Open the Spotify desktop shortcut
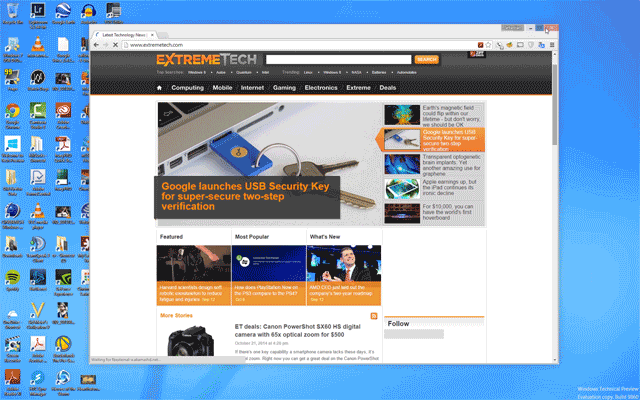The height and width of the screenshot is (400, 640). [13, 280]
